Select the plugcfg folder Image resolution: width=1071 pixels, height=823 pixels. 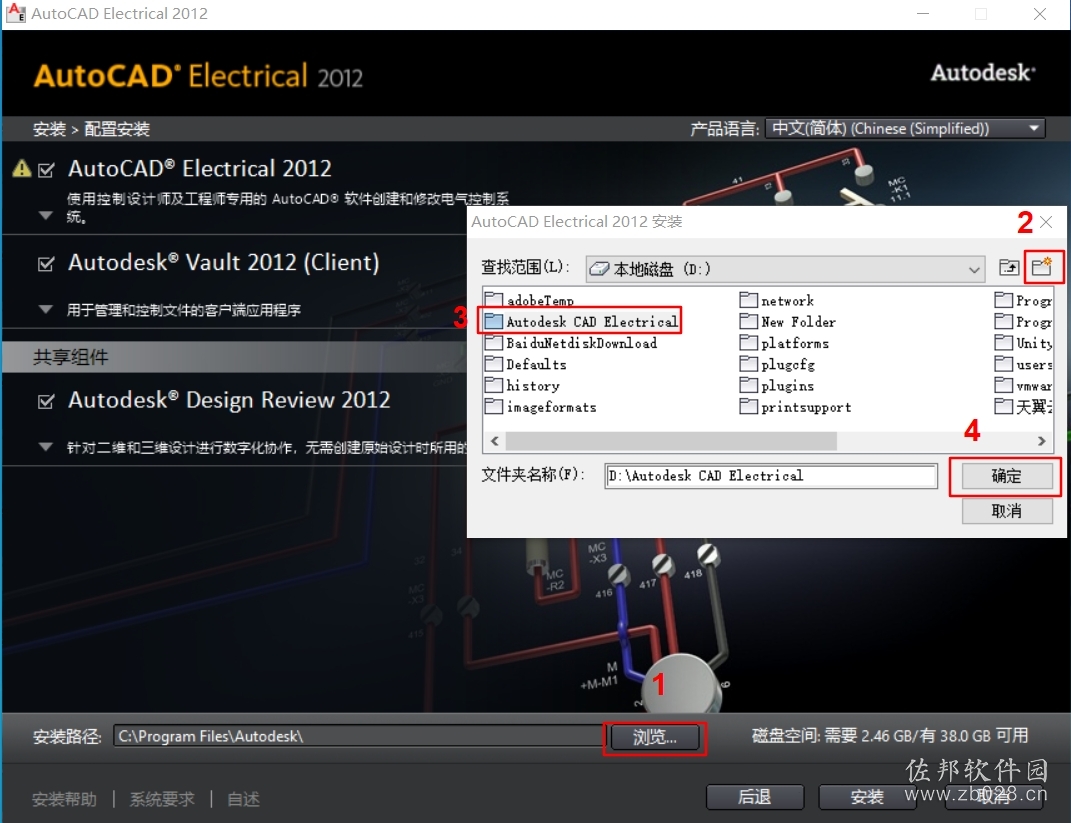pyautogui.click(x=778, y=364)
